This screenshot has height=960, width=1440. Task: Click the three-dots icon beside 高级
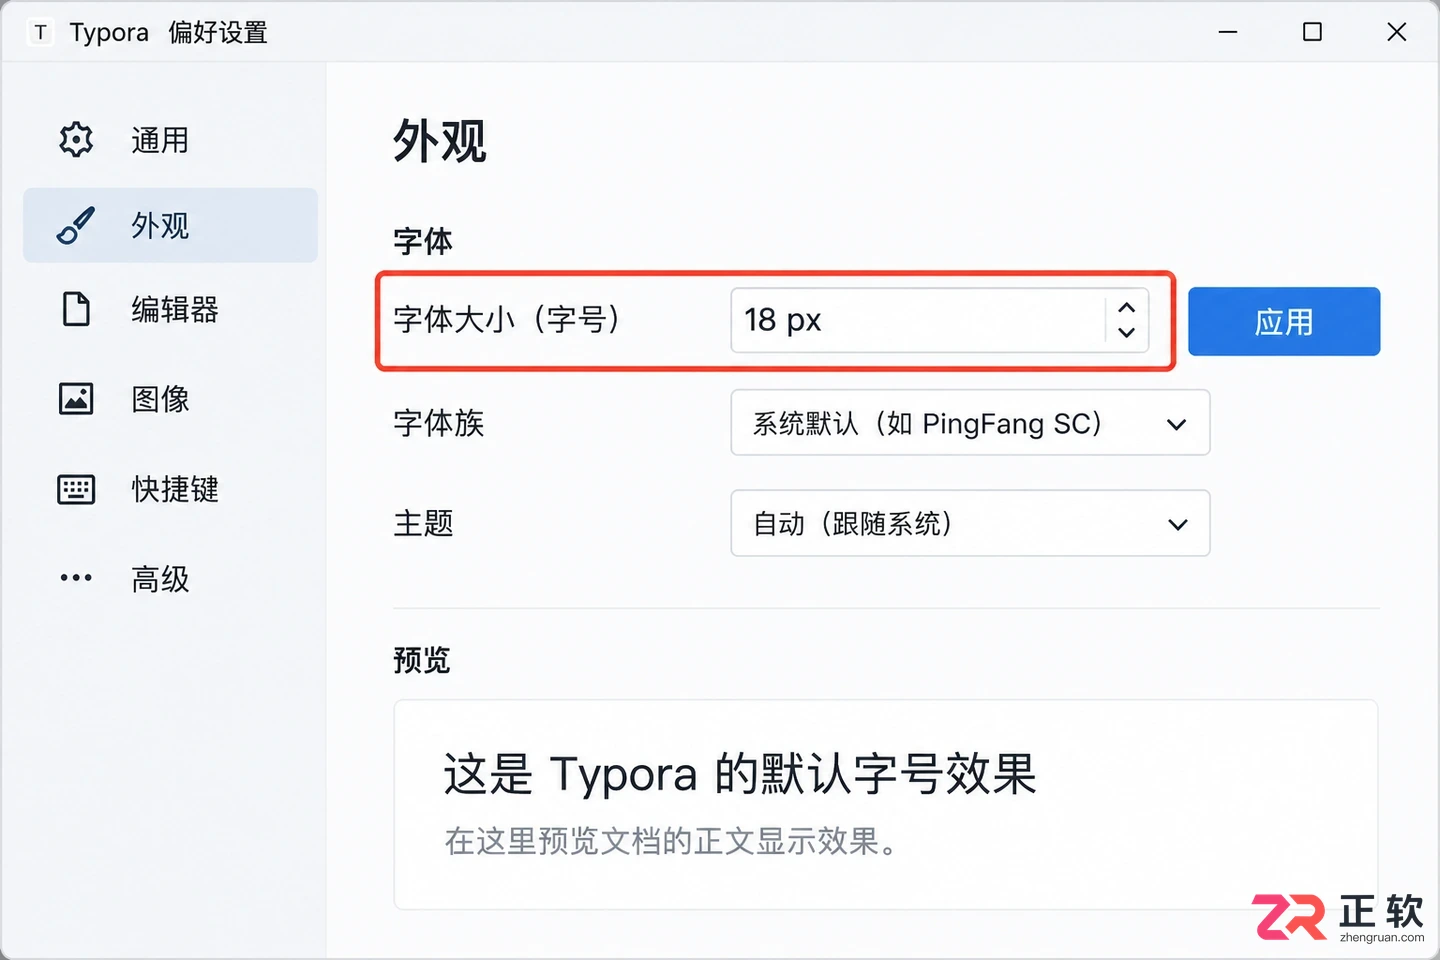tap(76, 578)
